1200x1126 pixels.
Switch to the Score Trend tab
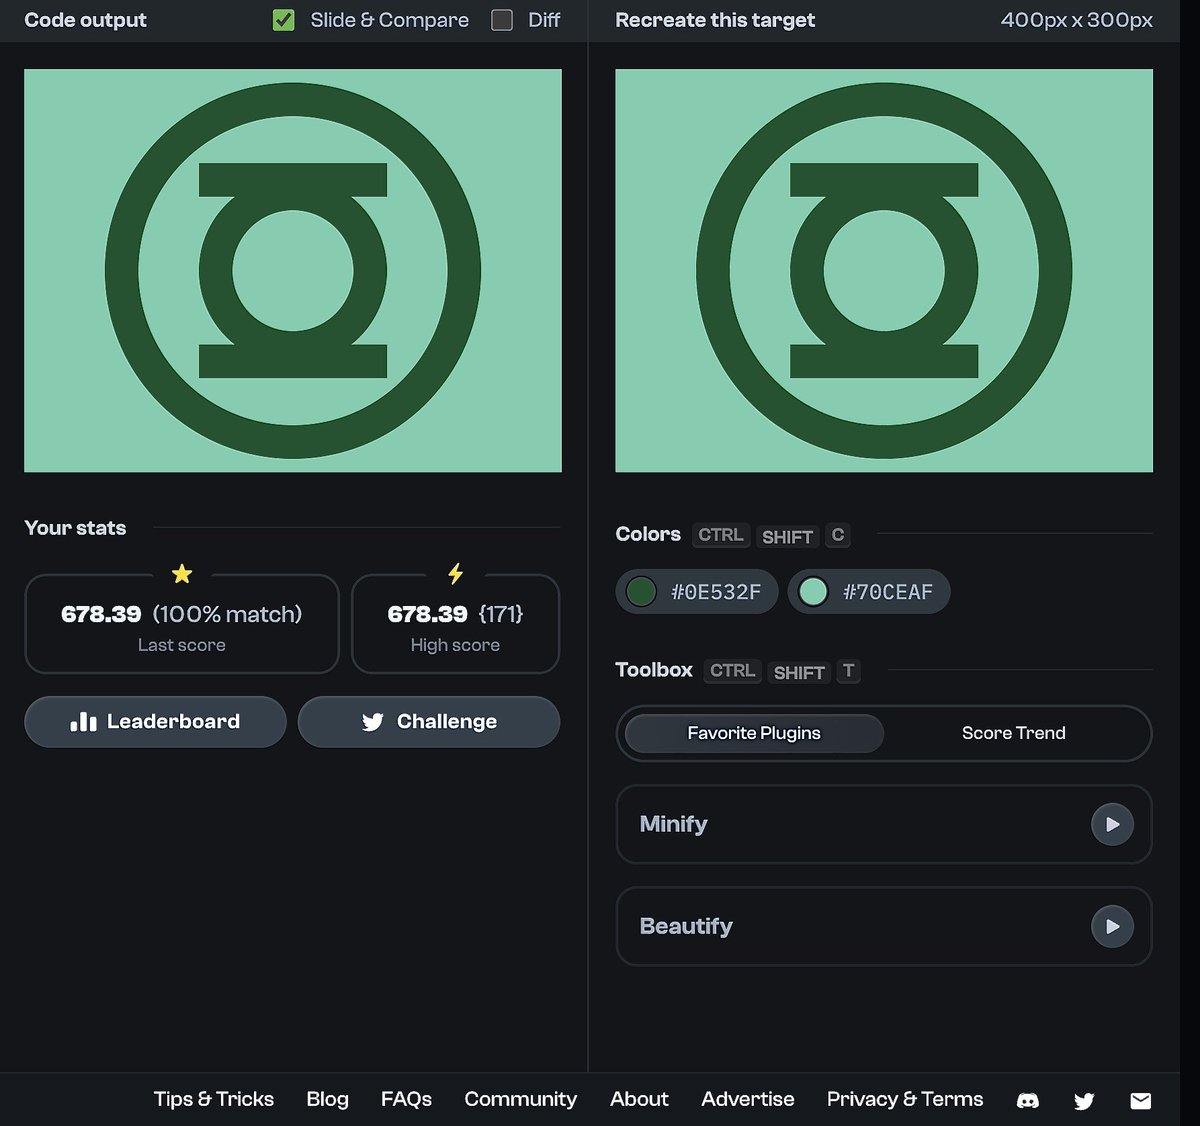click(x=1013, y=733)
